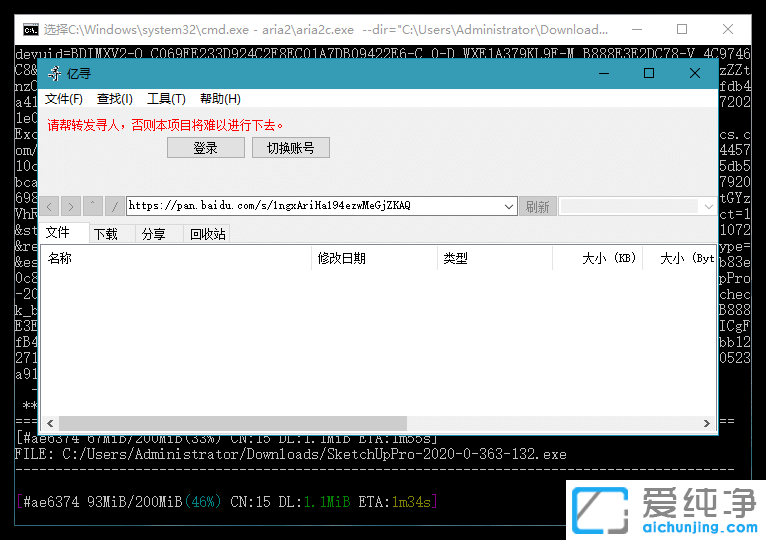Maximize the 亿寻 window

(649, 74)
